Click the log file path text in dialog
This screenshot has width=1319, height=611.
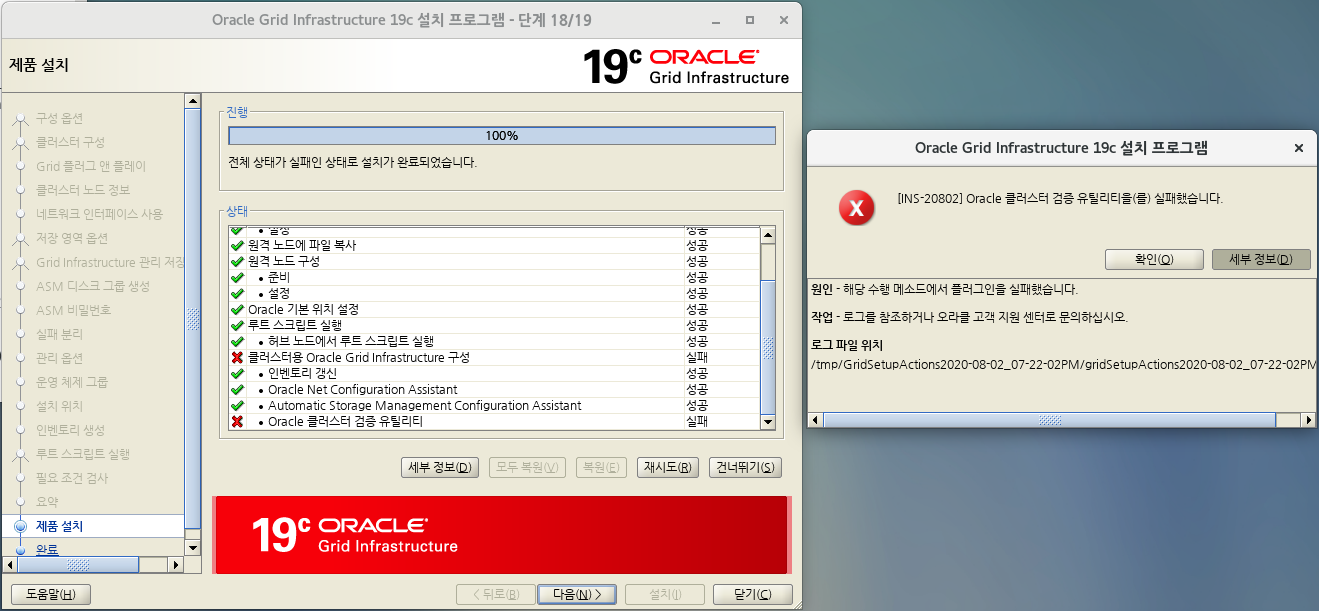pos(1063,365)
